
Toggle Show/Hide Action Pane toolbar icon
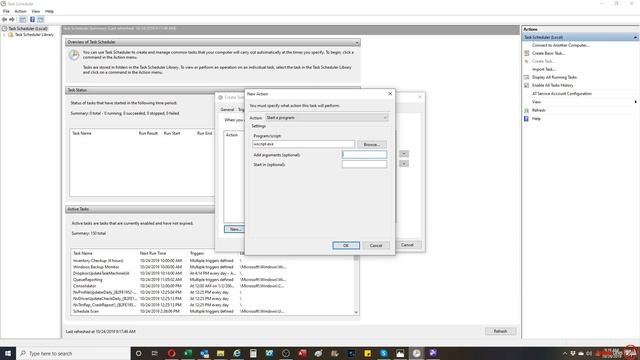(x=41, y=20)
